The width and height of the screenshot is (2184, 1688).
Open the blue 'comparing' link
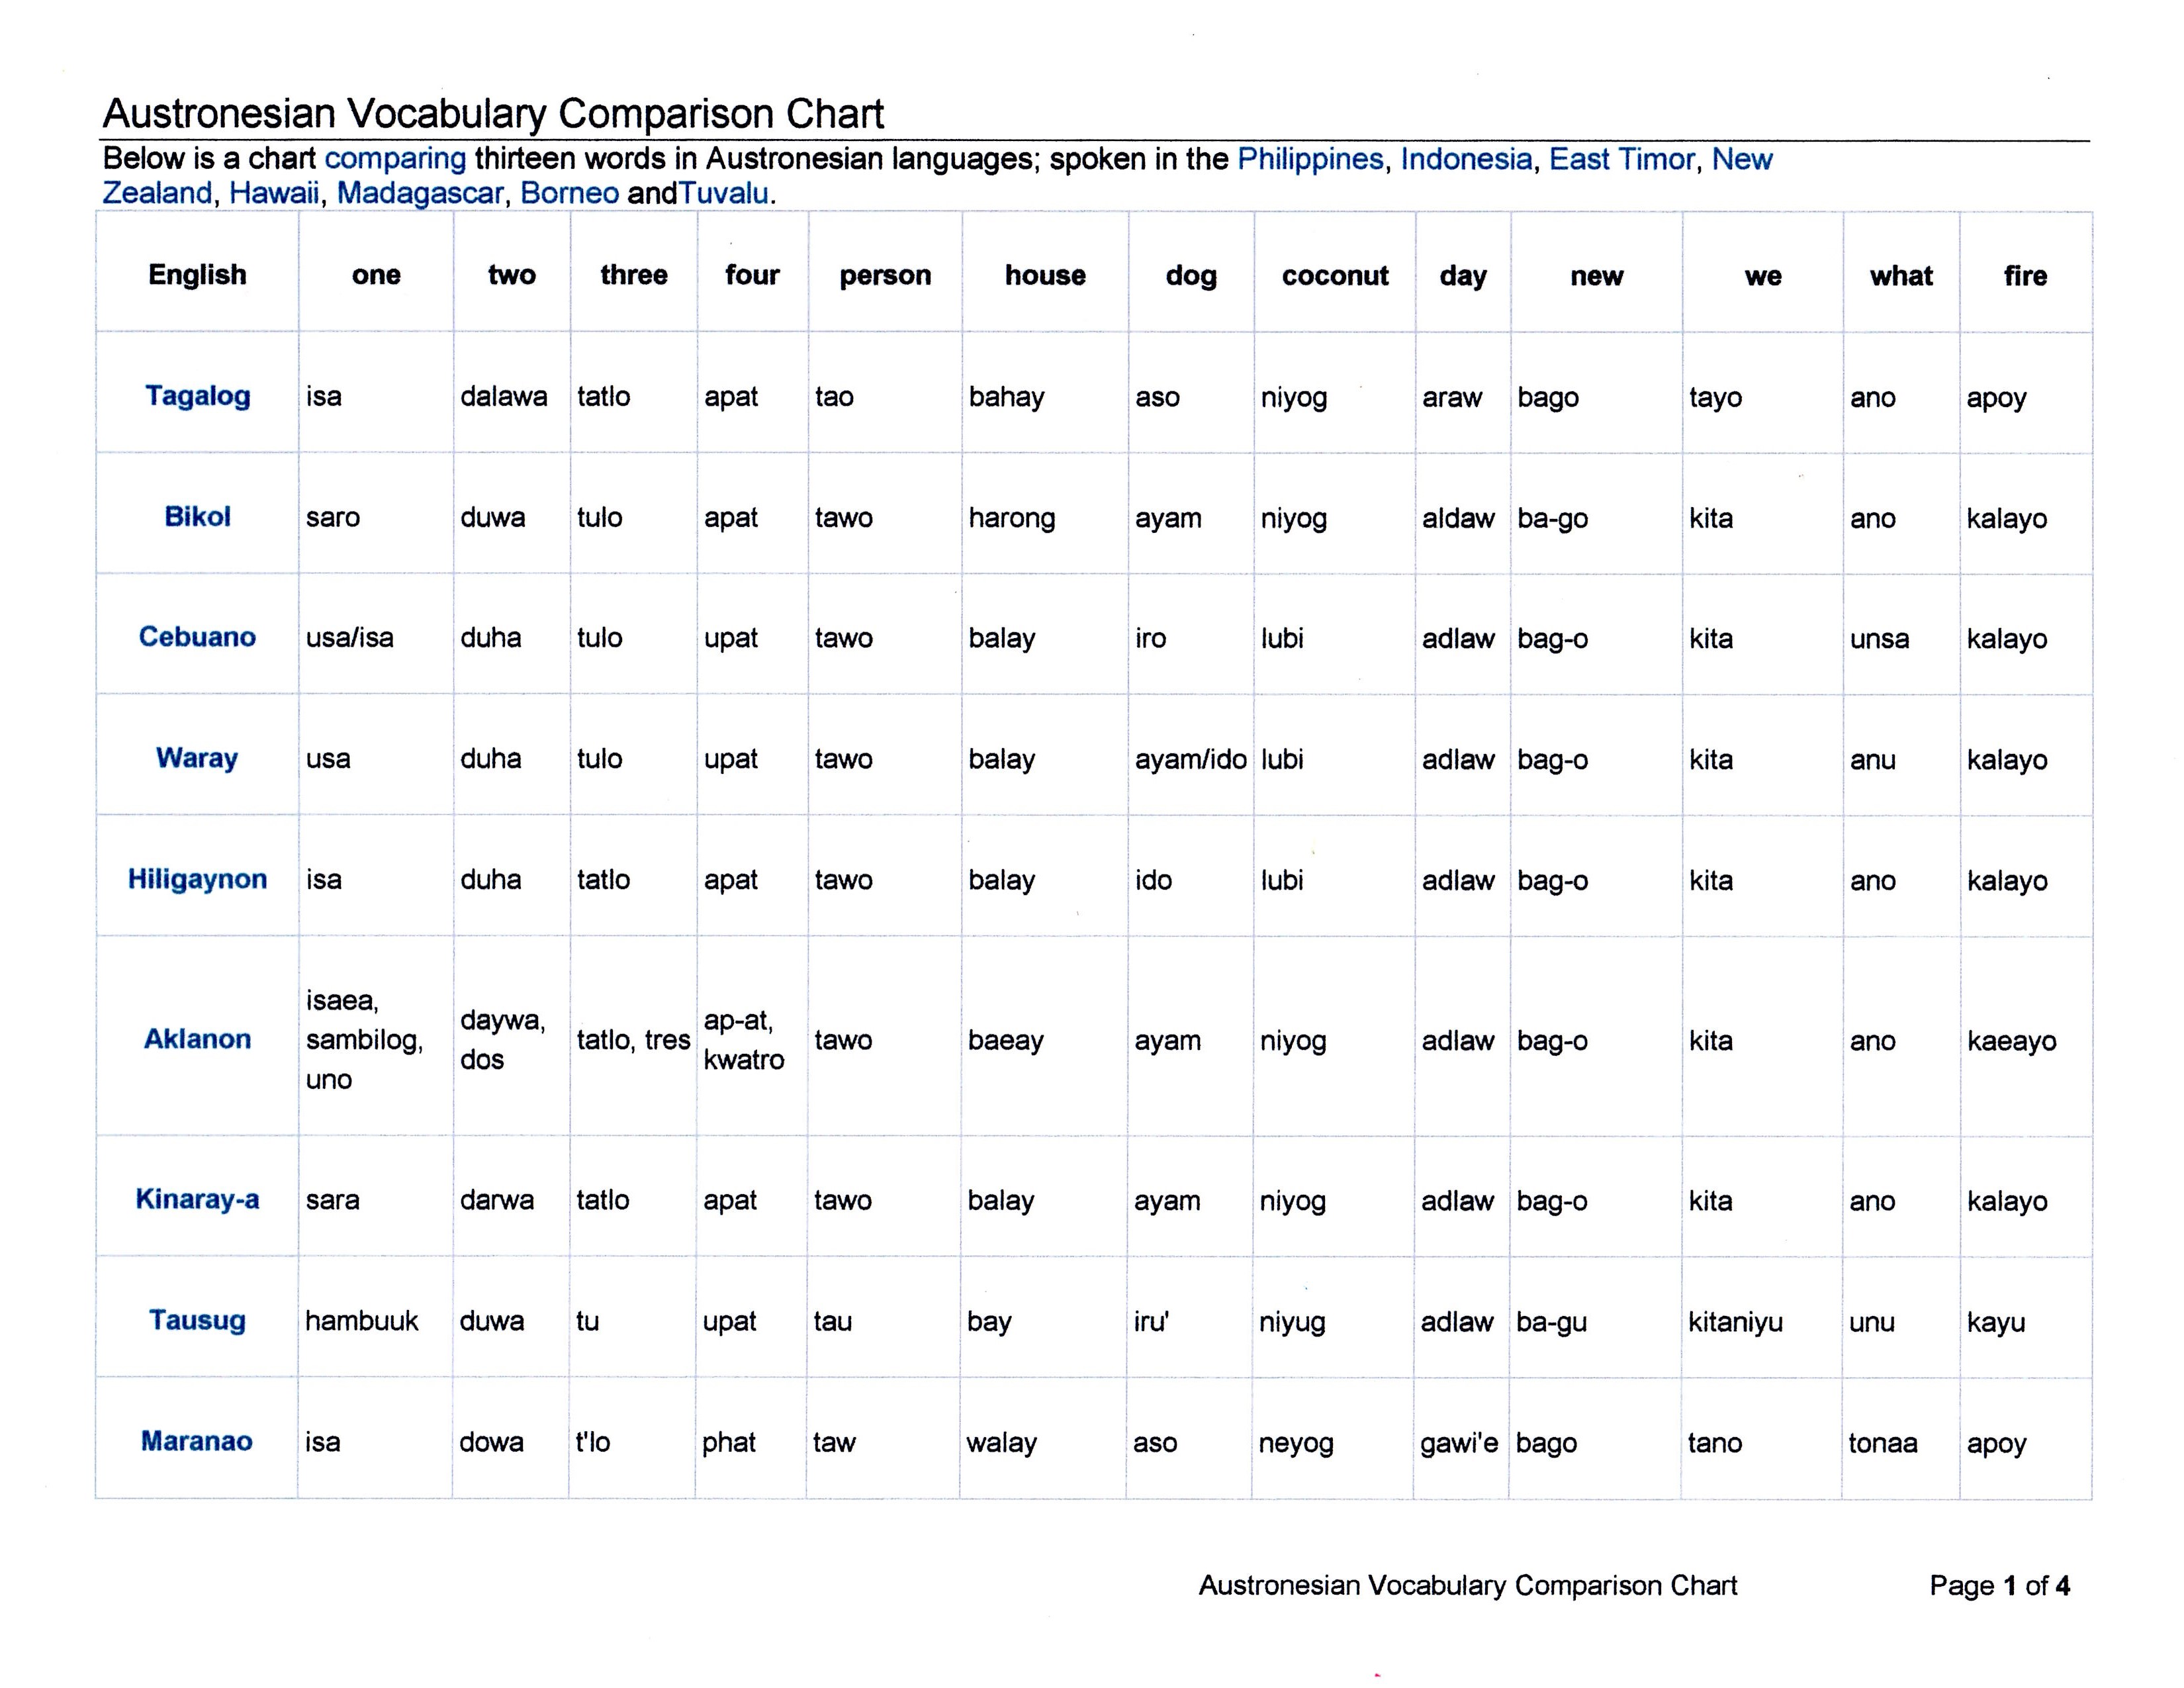396,159
